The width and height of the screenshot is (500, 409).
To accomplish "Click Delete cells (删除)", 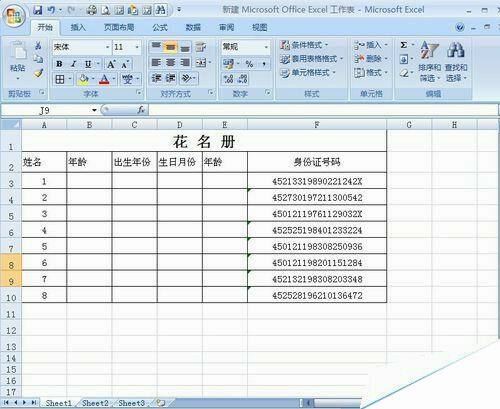I will coord(371,59).
